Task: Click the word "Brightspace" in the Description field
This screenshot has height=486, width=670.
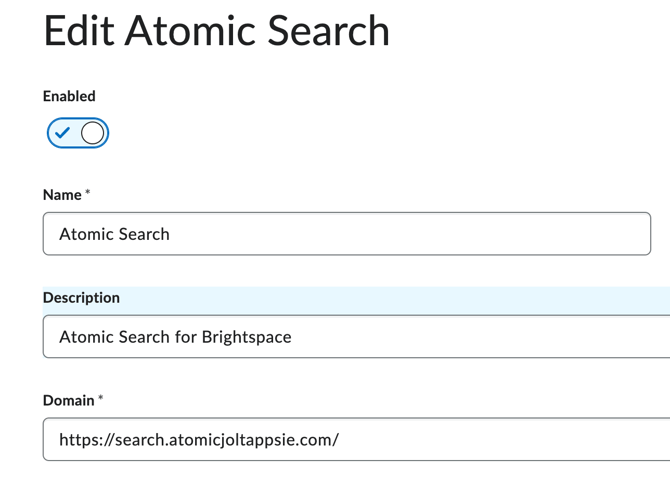Action: (243, 337)
